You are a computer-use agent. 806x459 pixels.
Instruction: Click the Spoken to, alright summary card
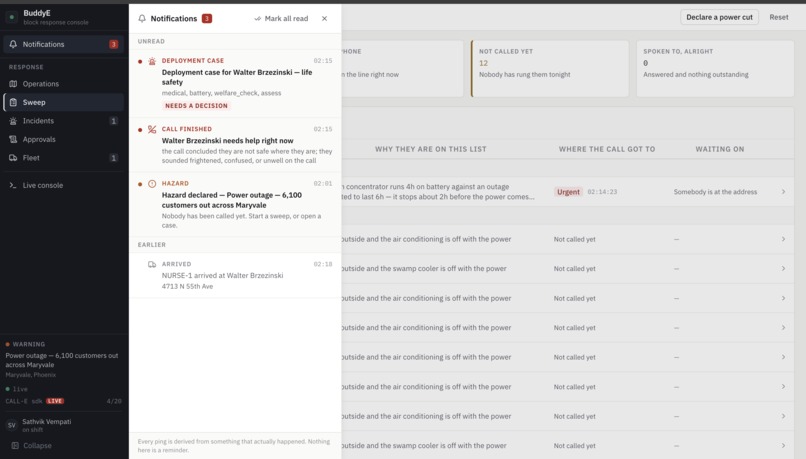pos(715,69)
